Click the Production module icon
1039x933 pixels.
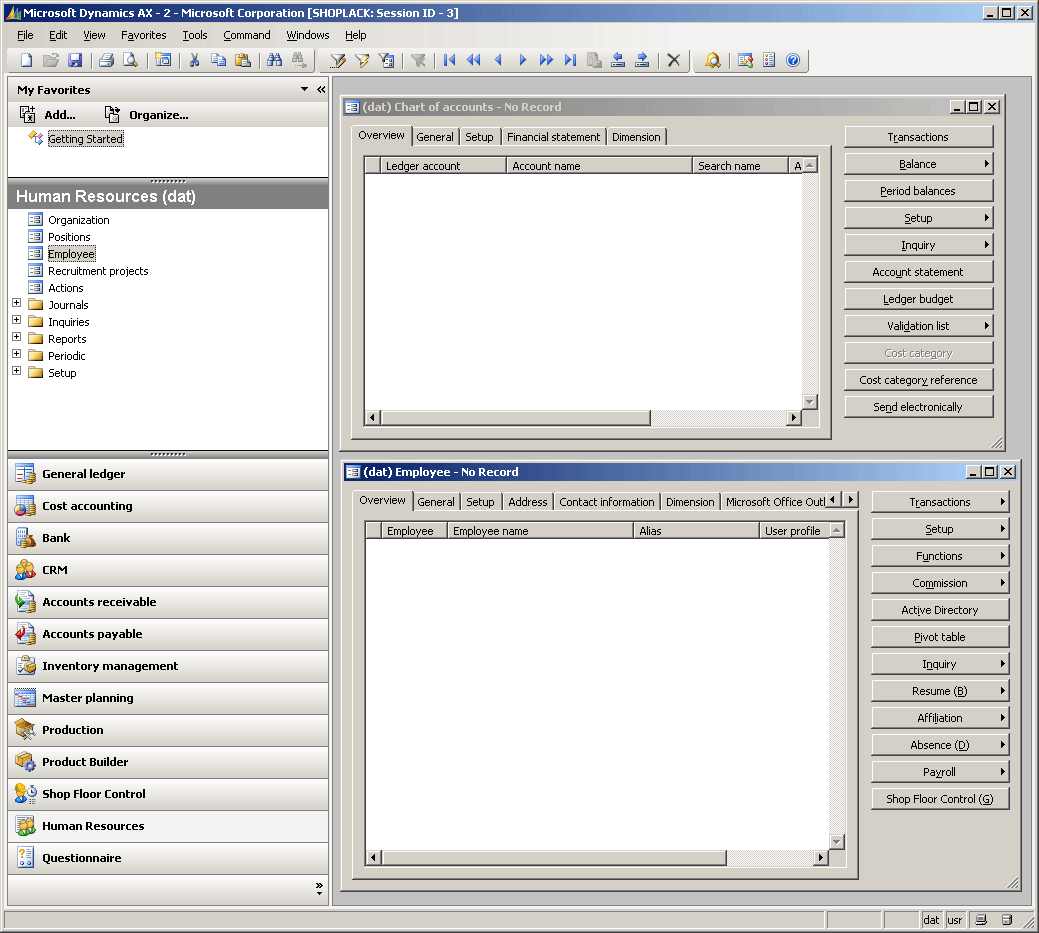point(25,730)
